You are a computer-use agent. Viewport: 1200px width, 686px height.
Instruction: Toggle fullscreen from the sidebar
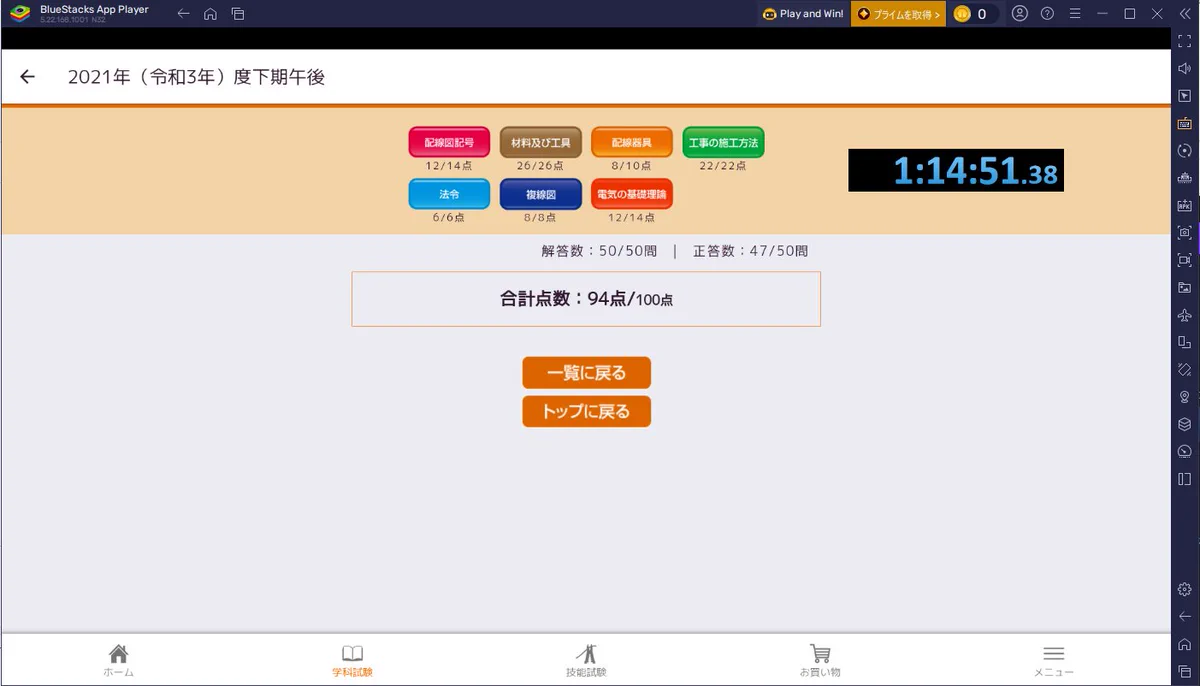tap(1185, 41)
